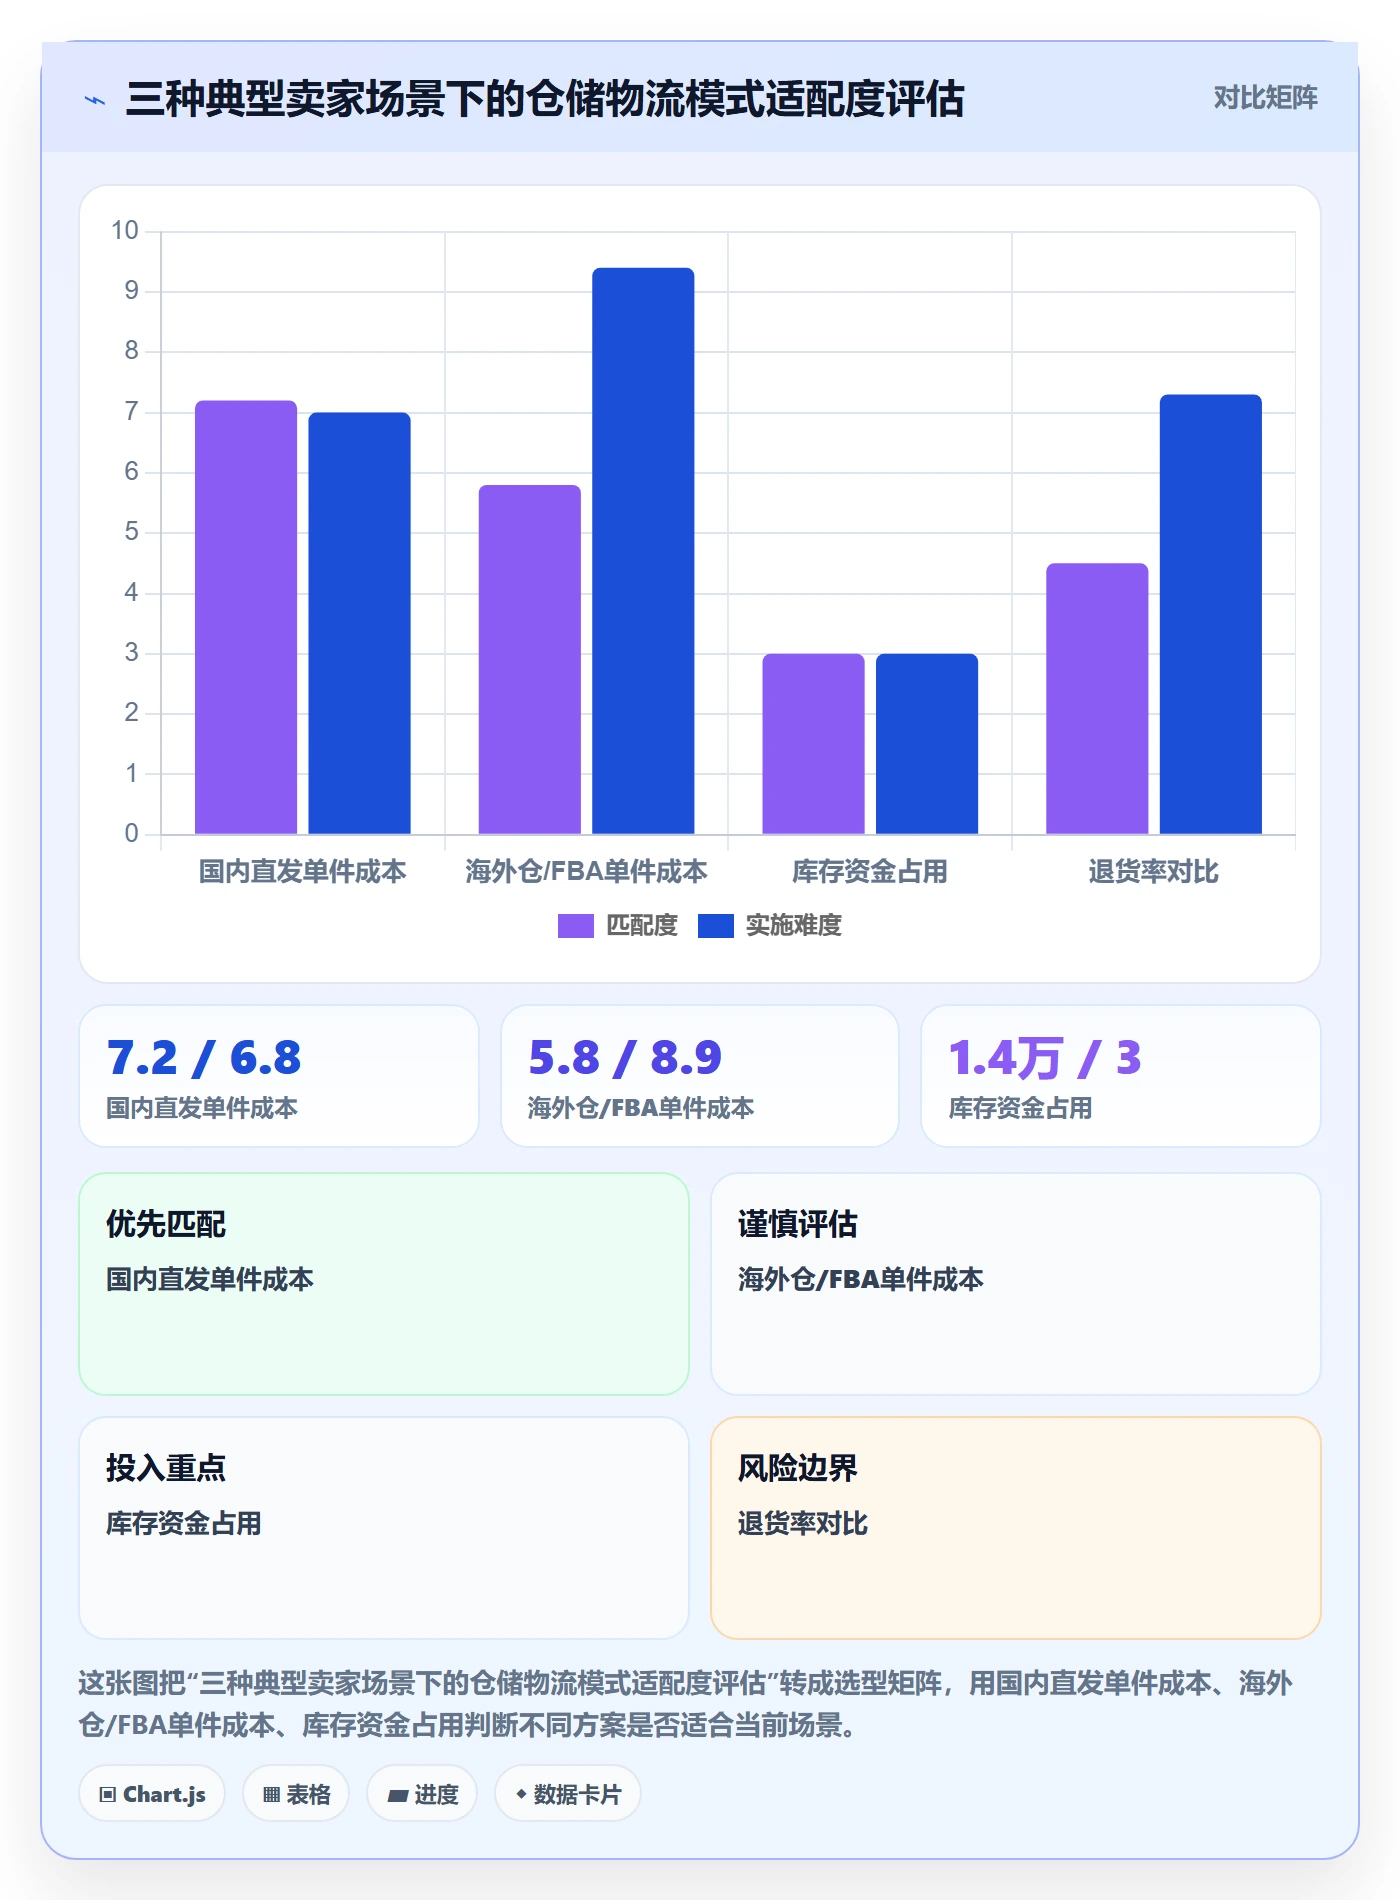Select the 5.8 / 8.9 stat card
Image resolution: width=1400 pixels, height=1900 pixels.
[x=700, y=1076]
